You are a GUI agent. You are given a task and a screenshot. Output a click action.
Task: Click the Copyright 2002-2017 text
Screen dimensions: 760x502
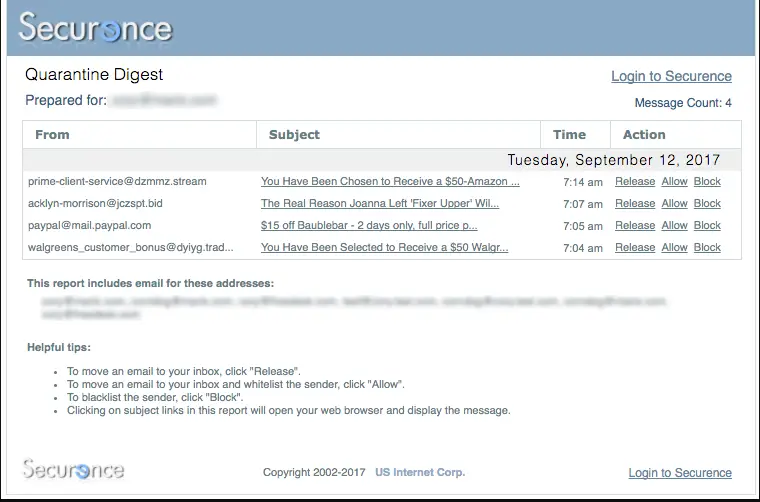pyautogui.click(x=314, y=472)
